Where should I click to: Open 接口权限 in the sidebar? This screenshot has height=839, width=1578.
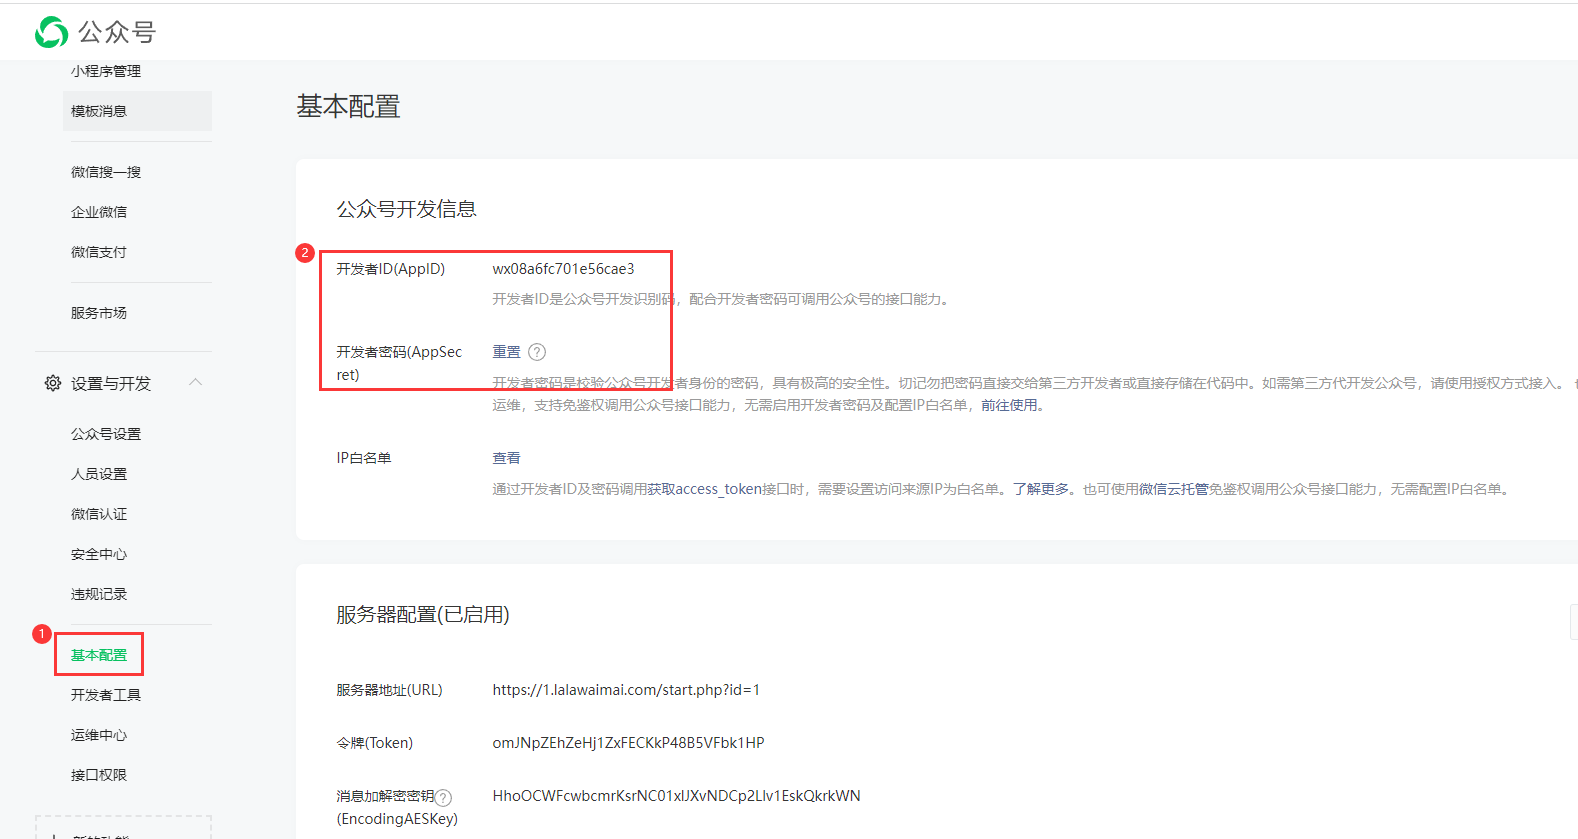point(99,775)
